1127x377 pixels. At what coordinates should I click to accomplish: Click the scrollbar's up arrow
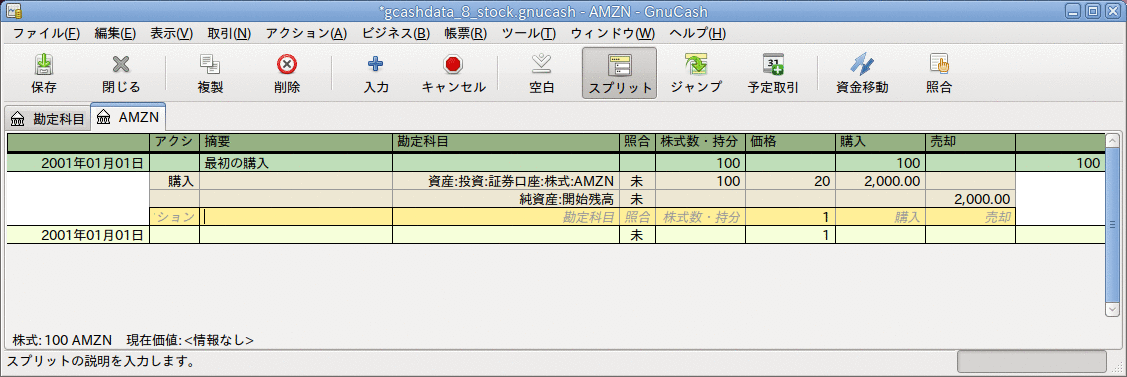point(1113,140)
